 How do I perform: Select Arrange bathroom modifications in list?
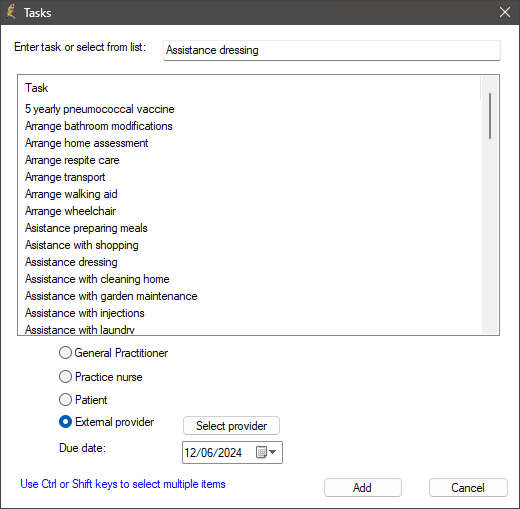pos(99,126)
